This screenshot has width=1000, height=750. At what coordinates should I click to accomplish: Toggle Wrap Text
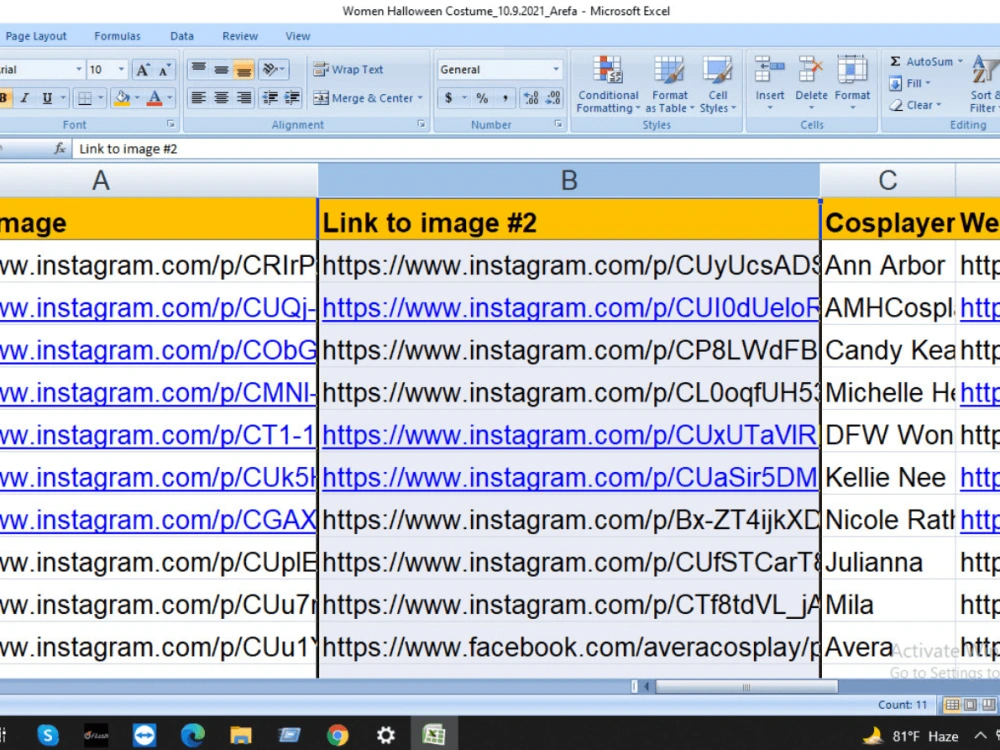(x=348, y=70)
